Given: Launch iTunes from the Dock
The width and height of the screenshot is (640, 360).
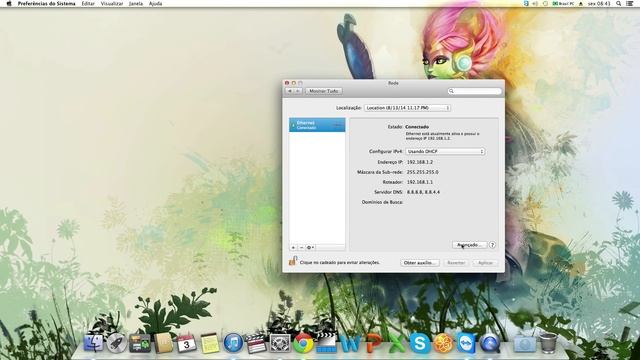Looking at the screenshot, I should 233,343.
